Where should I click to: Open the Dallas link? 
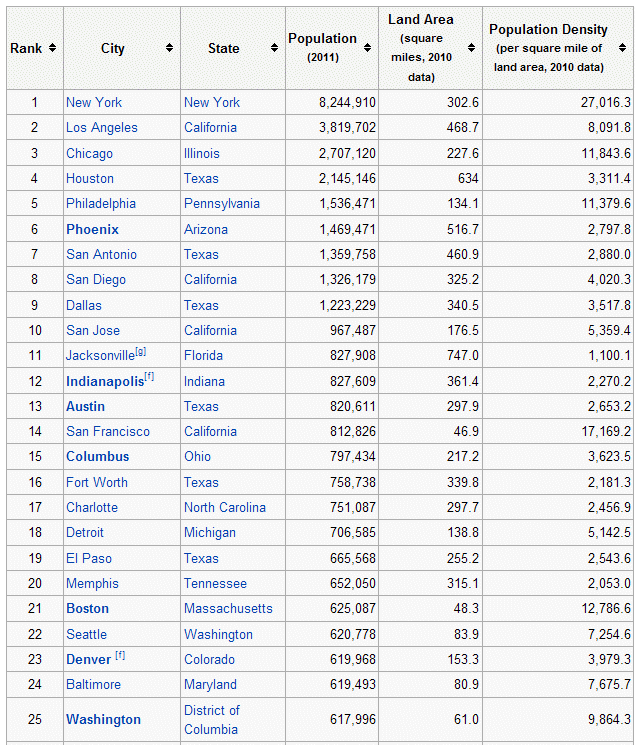tap(84, 306)
